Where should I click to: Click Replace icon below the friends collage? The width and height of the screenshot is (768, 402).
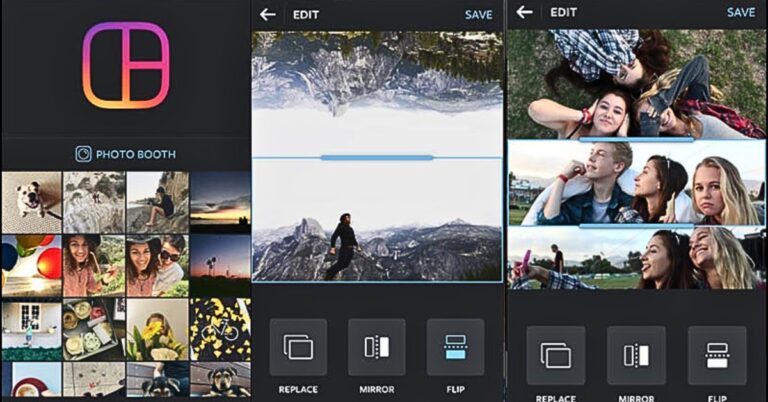point(556,355)
